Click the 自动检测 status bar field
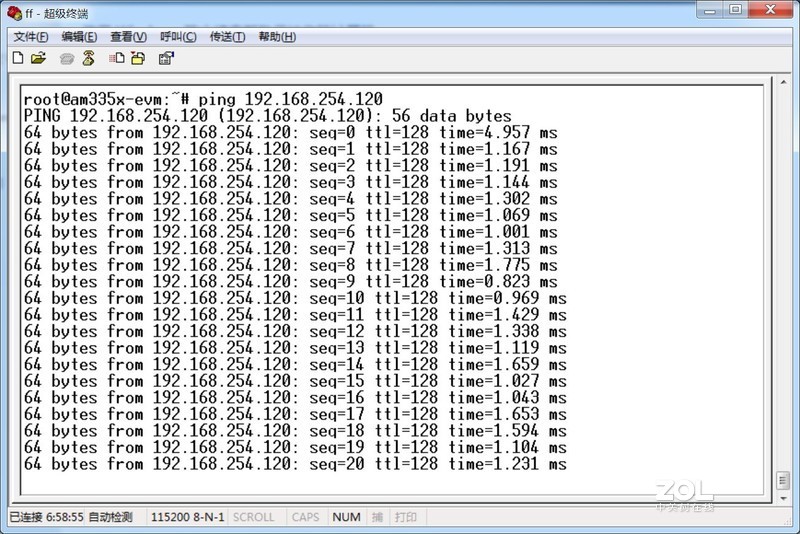Image resolution: width=800 pixels, height=534 pixels. 110,517
